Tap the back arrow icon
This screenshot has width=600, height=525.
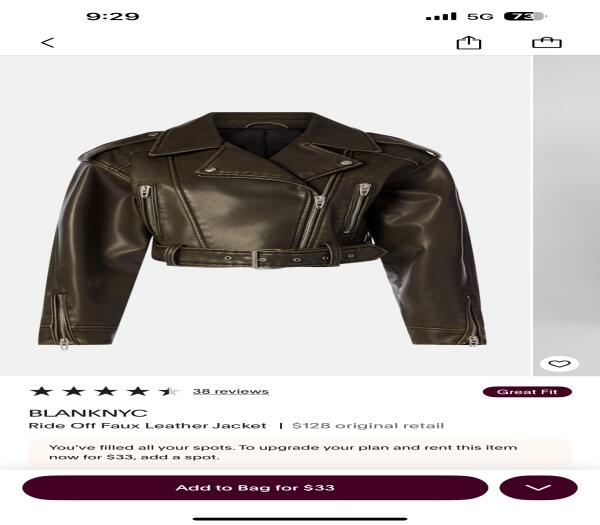[47, 42]
